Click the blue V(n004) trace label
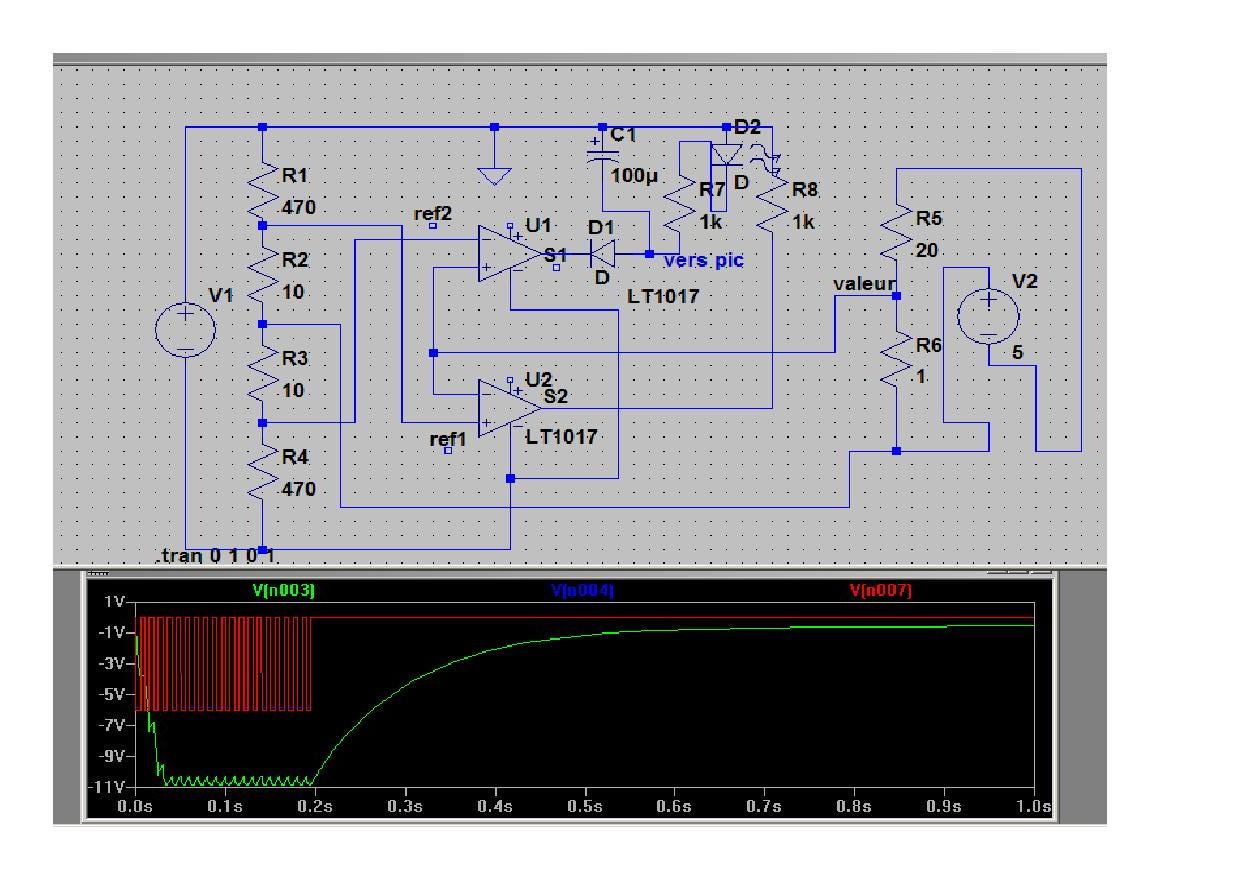This screenshot has width=1240, height=875. (583, 591)
